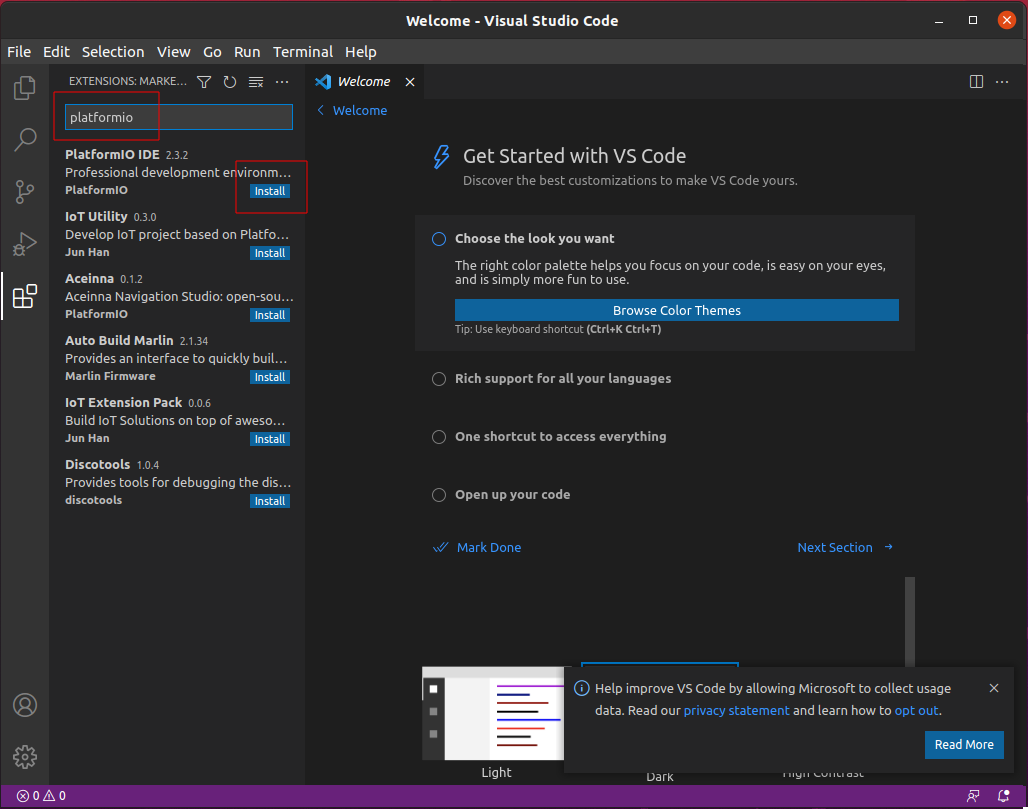Open the File menu
The image size is (1028, 809).
point(19,52)
